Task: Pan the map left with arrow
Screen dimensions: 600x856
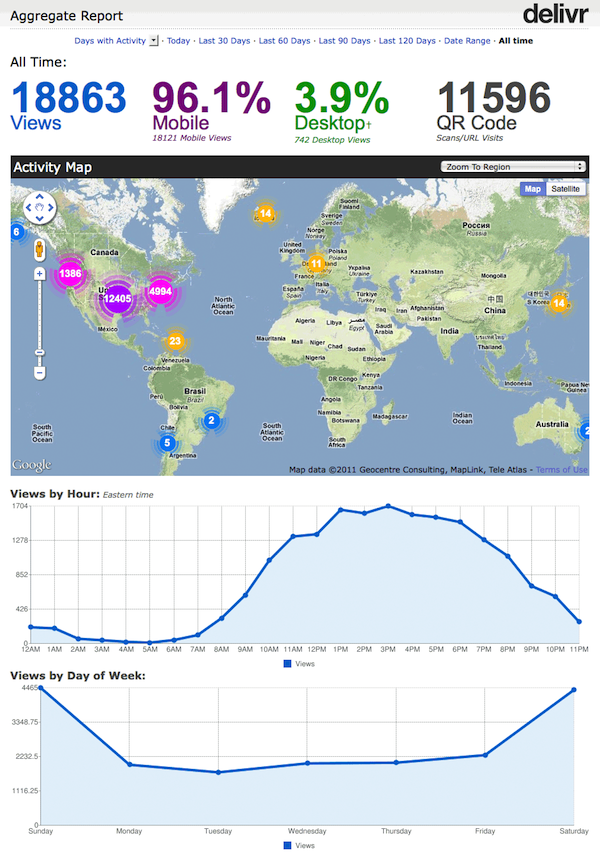Action: pos(29,207)
